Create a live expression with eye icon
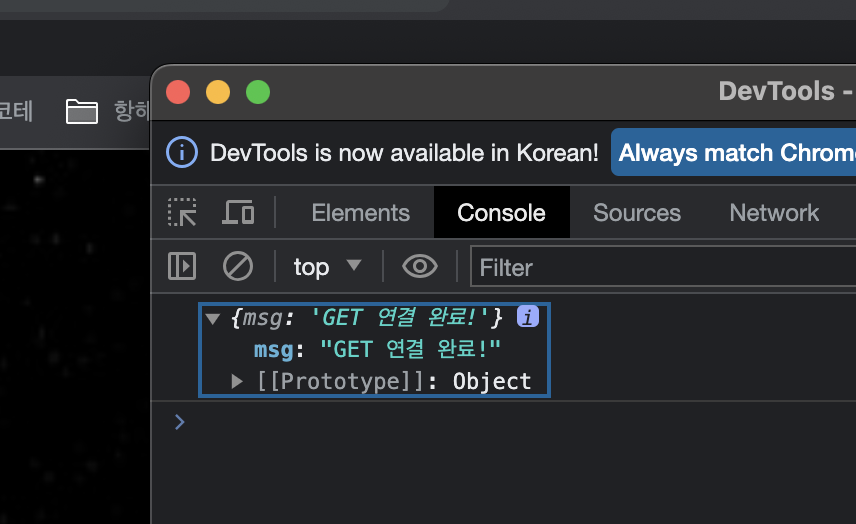Screen dimensions: 856x524 (x=420, y=266)
